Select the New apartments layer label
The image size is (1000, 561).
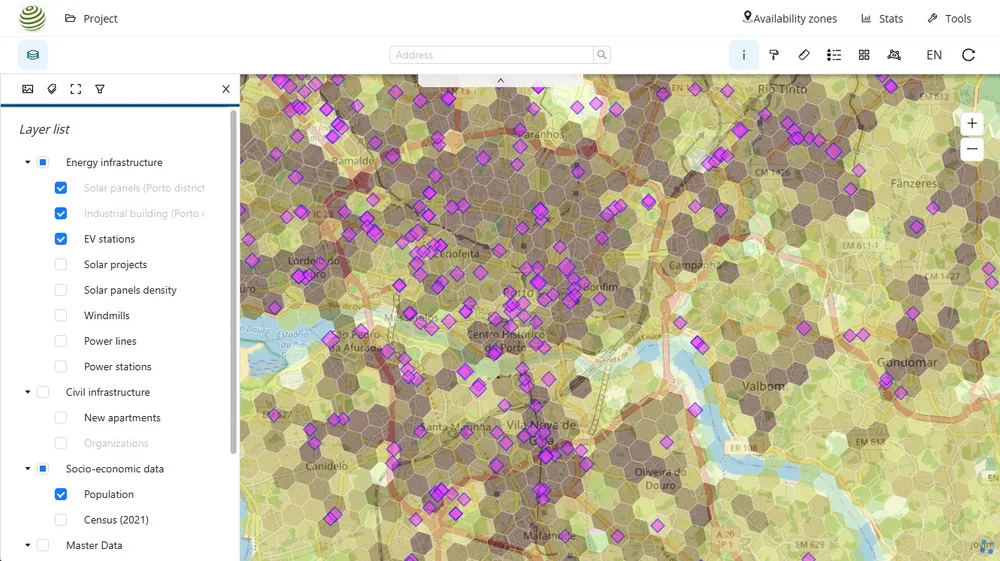pyautogui.click(x=122, y=418)
